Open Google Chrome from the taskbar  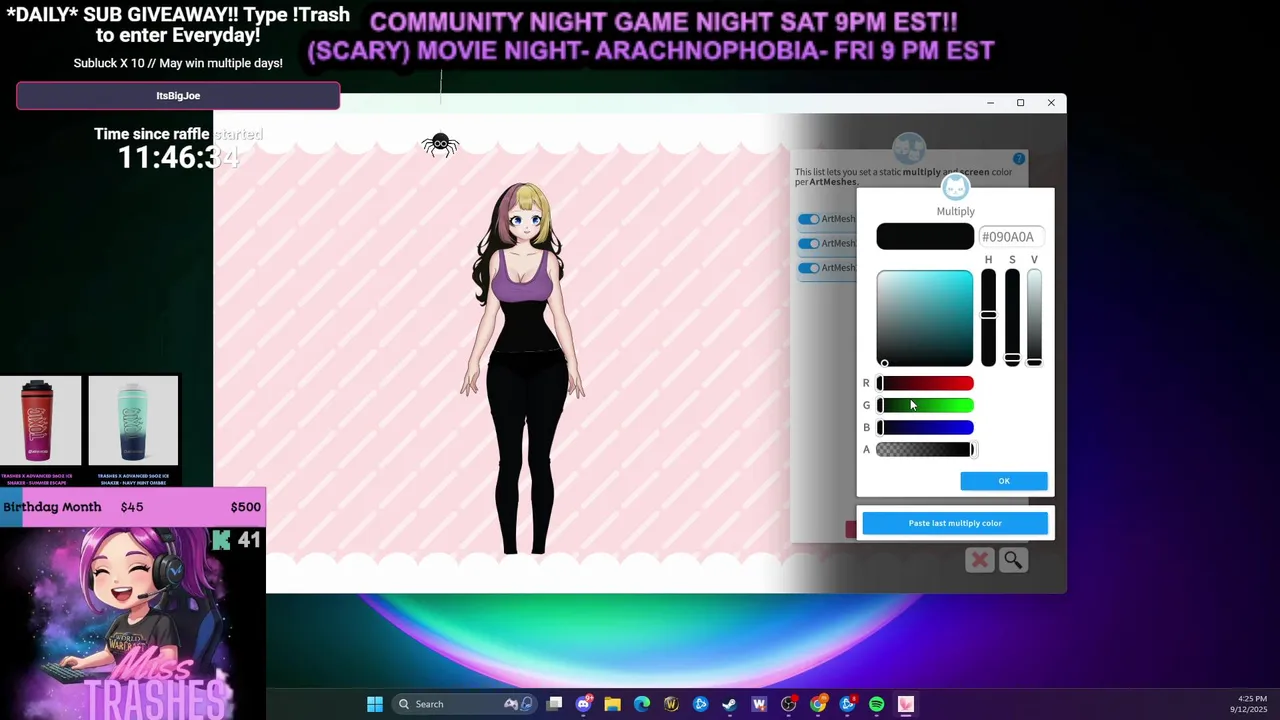click(818, 704)
